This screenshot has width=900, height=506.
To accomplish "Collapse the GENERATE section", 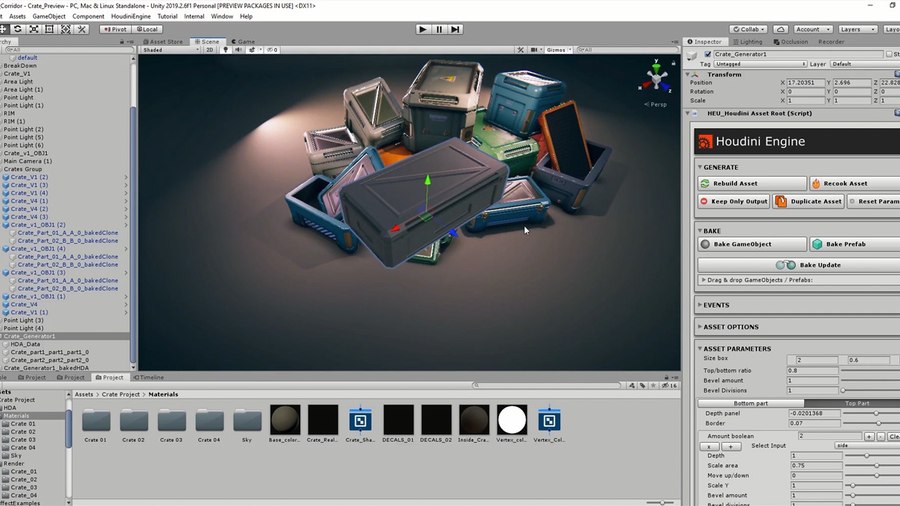I will point(700,168).
